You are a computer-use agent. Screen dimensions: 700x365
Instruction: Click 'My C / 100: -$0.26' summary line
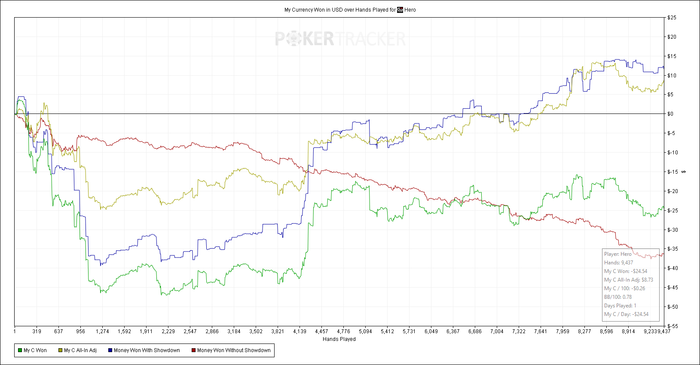coord(625,288)
